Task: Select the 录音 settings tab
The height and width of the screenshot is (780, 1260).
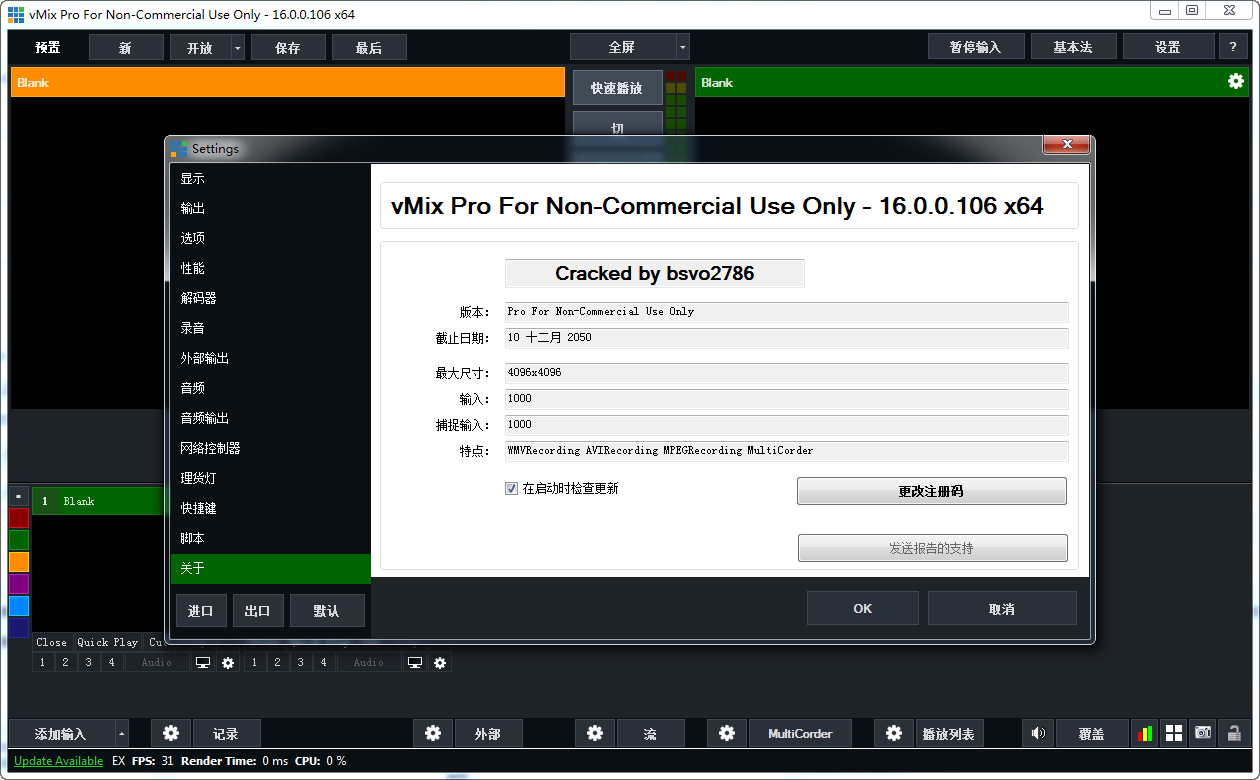Action: point(271,329)
